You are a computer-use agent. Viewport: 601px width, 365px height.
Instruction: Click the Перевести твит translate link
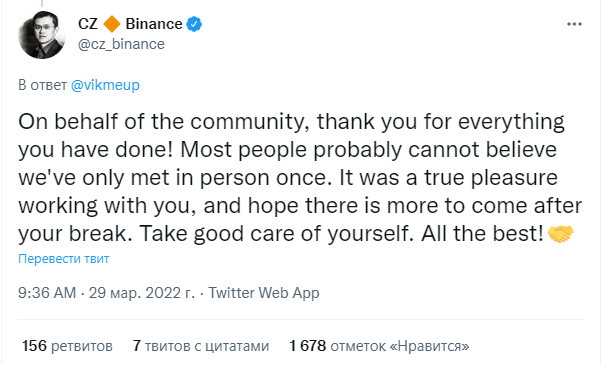[x=64, y=259]
